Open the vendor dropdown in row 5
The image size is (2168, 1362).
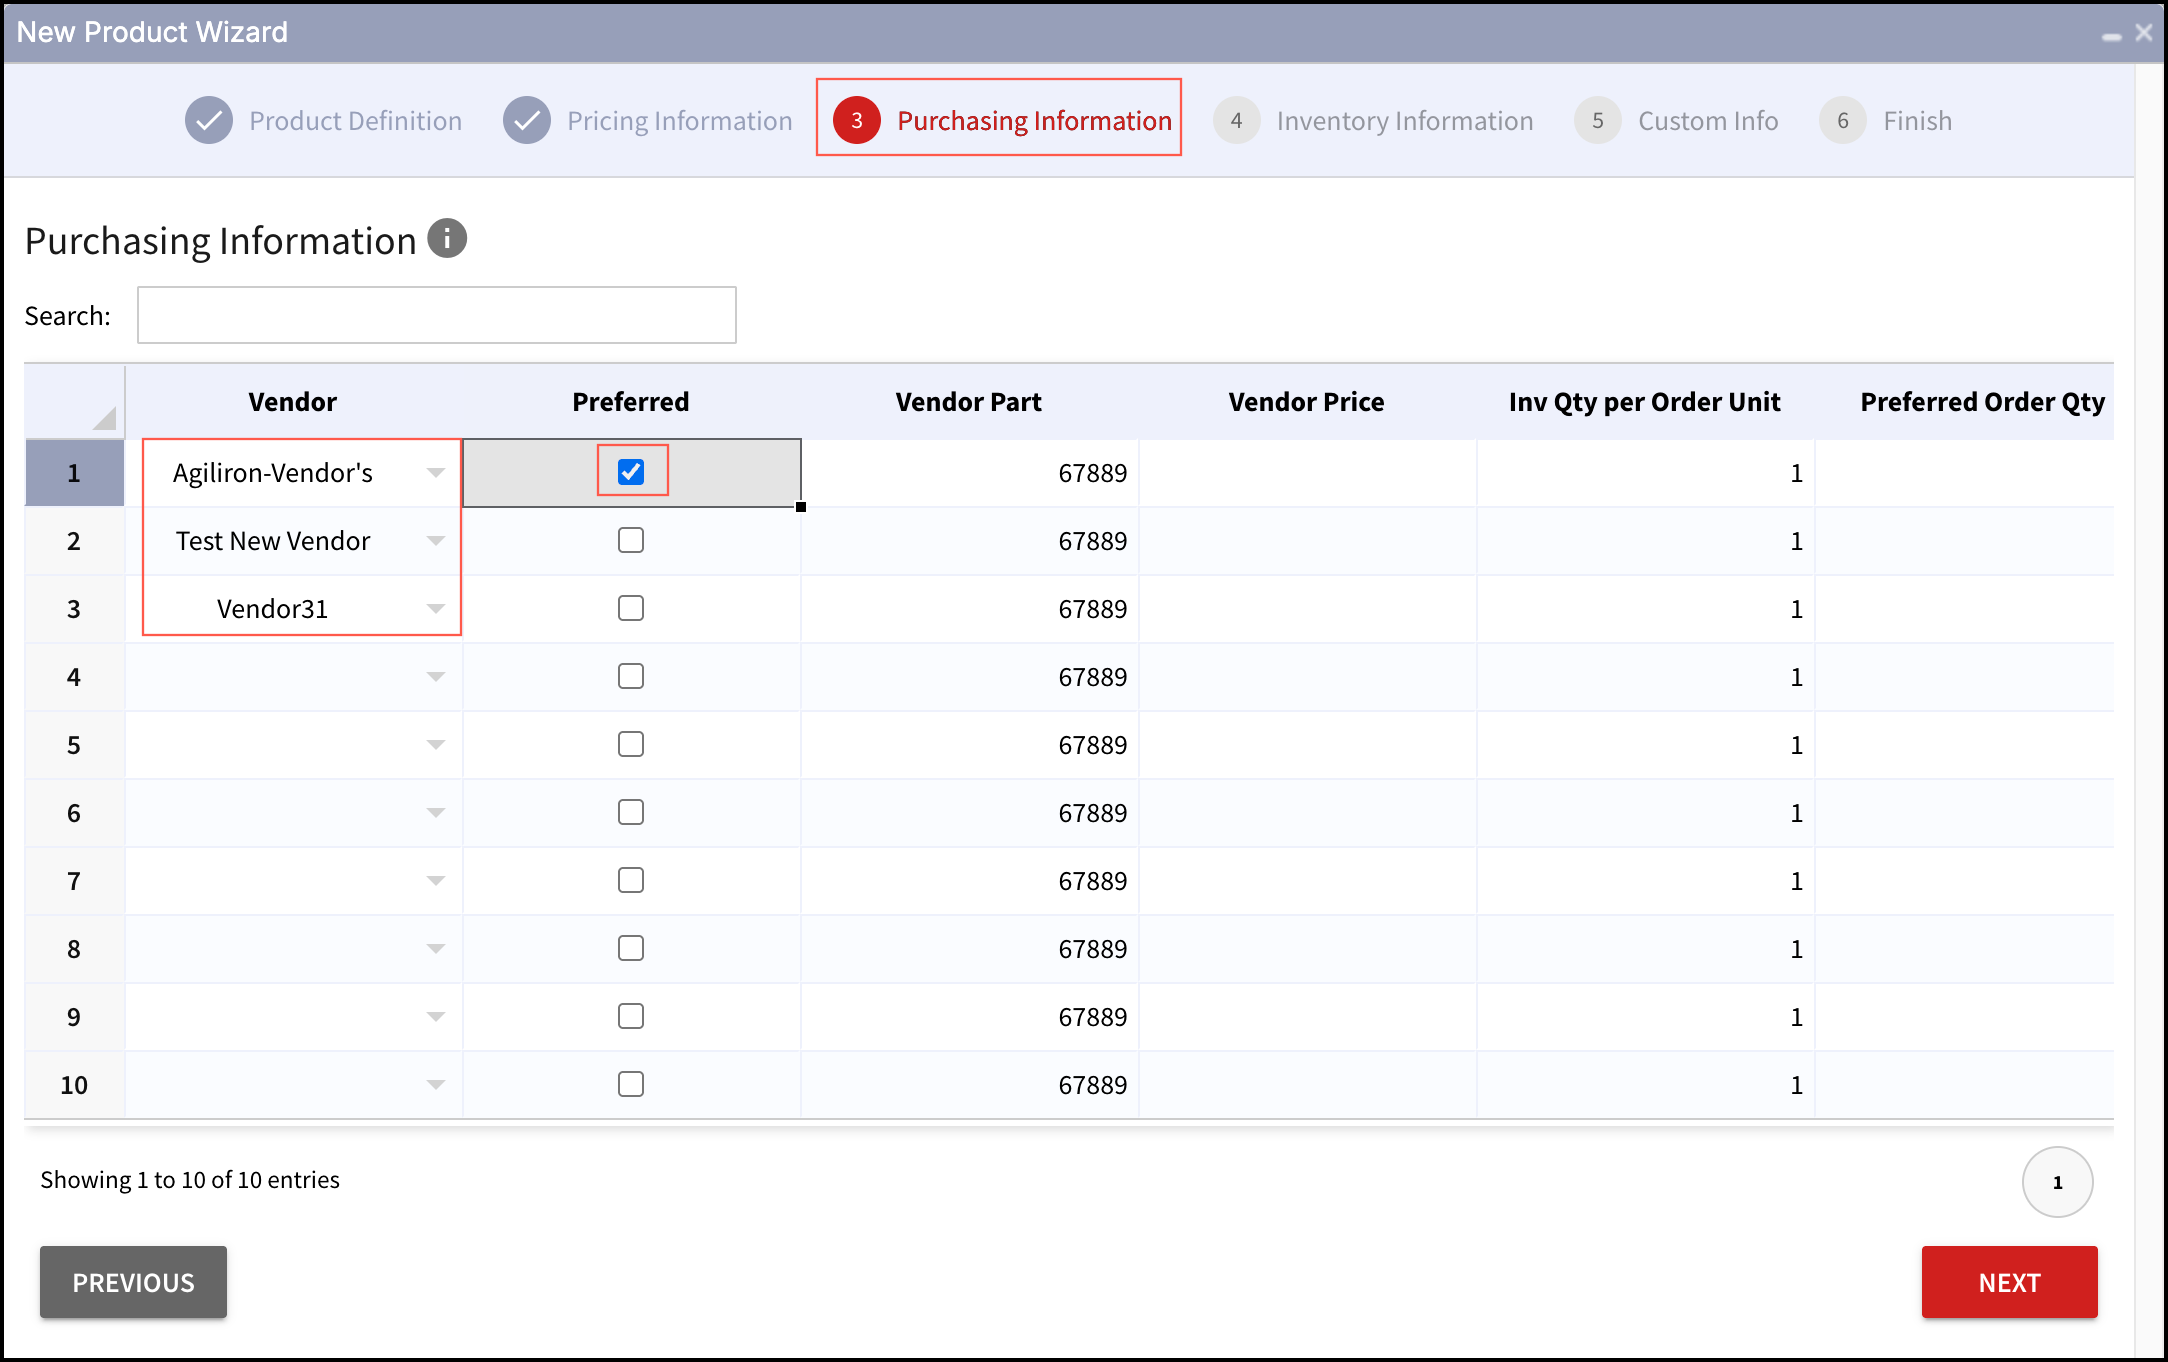[435, 745]
